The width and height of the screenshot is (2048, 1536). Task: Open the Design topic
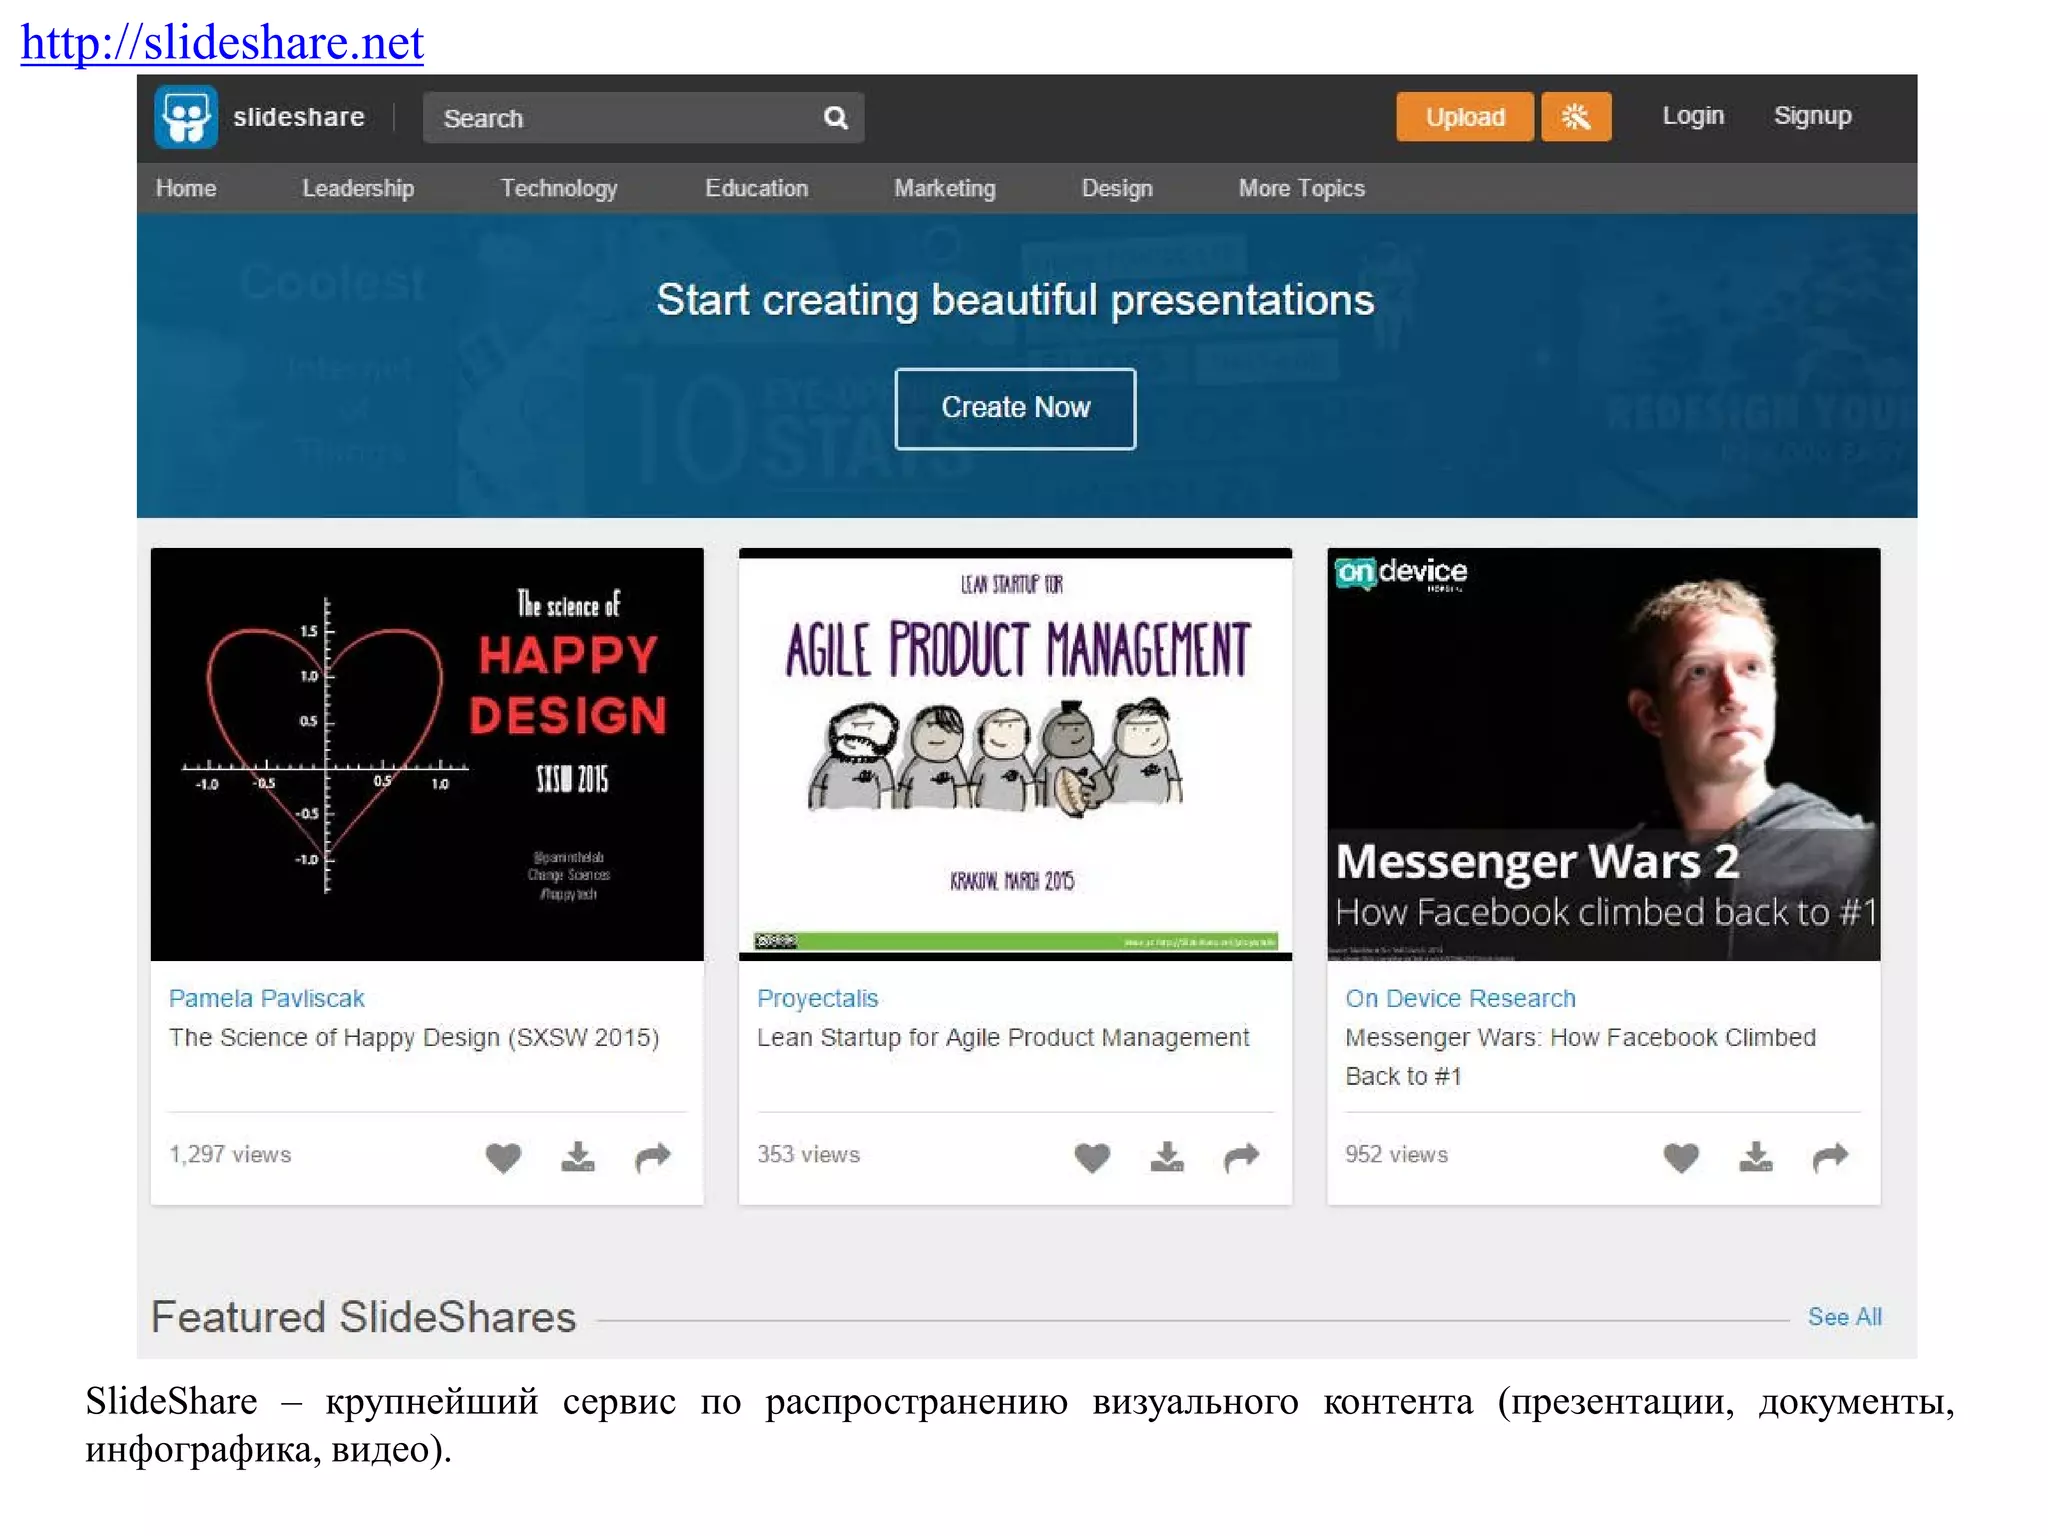click(1117, 188)
